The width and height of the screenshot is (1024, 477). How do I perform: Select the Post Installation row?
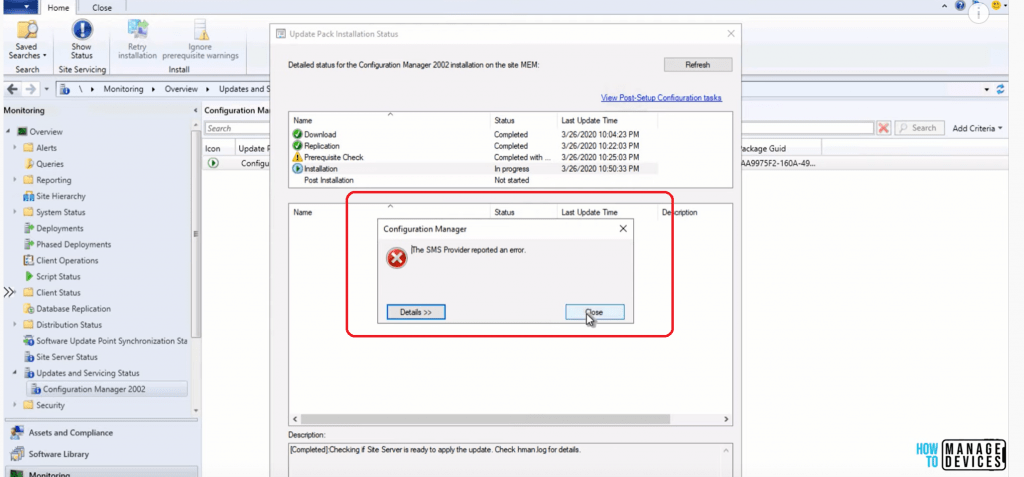pos(474,180)
